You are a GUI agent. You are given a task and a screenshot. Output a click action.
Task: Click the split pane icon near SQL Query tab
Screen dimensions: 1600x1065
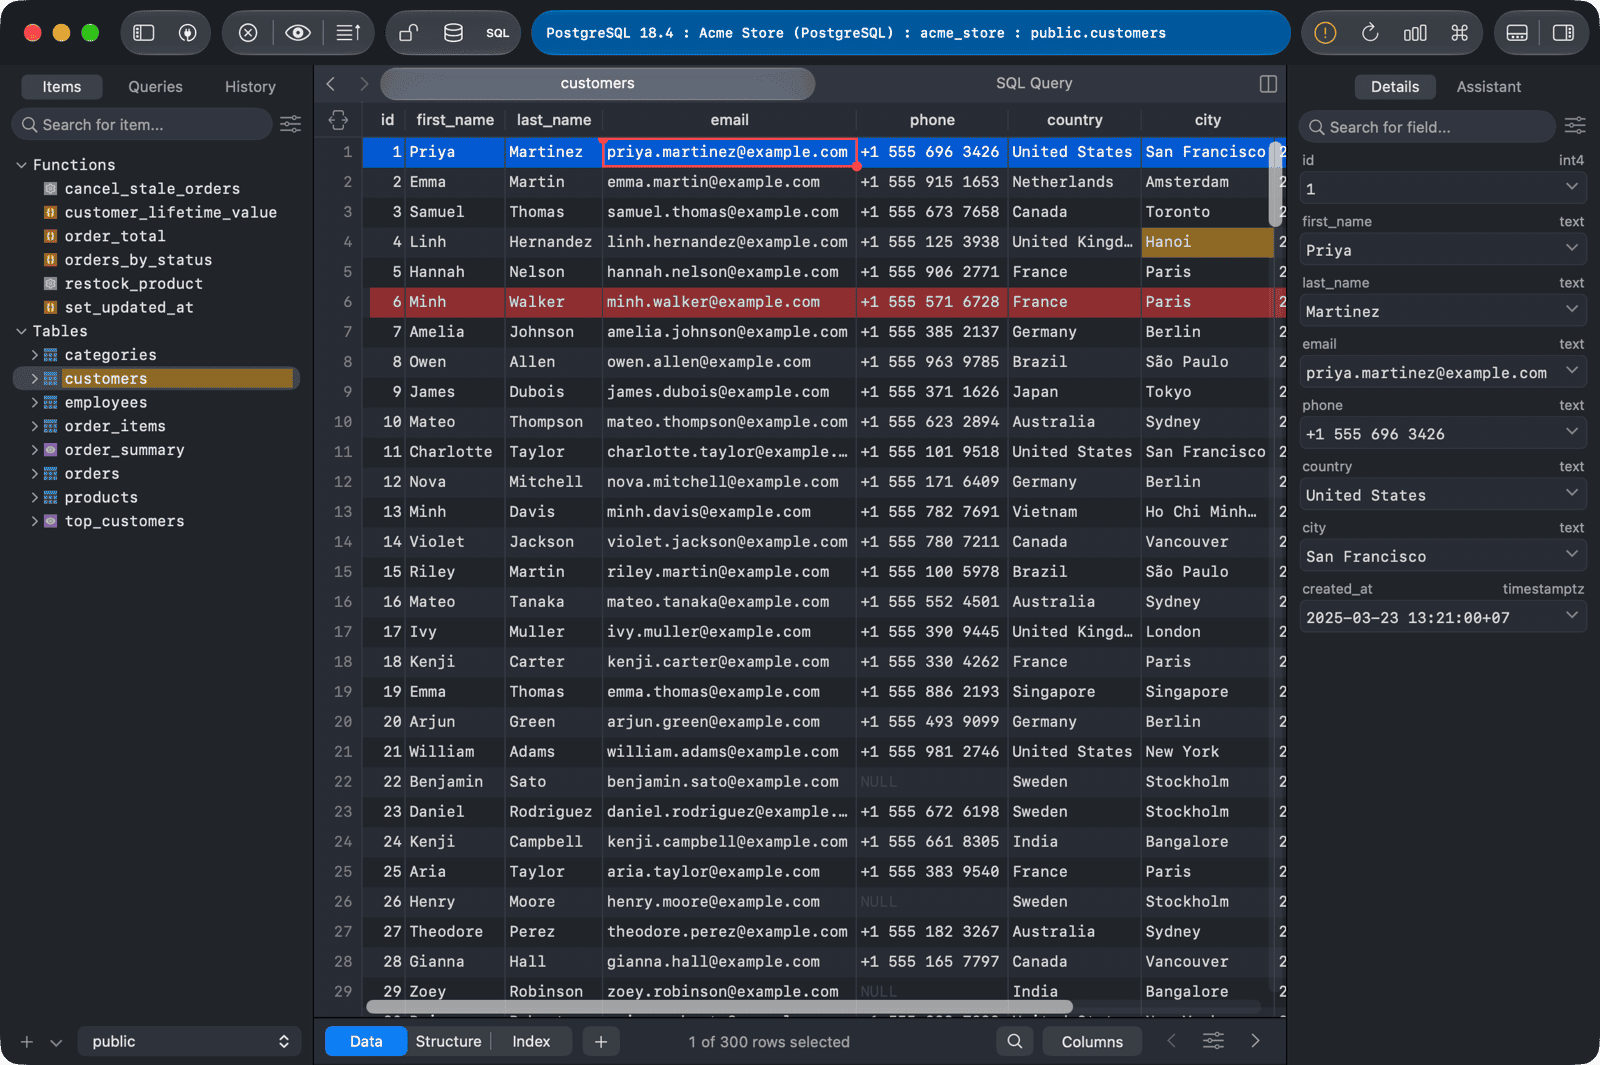[x=1268, y=84]
